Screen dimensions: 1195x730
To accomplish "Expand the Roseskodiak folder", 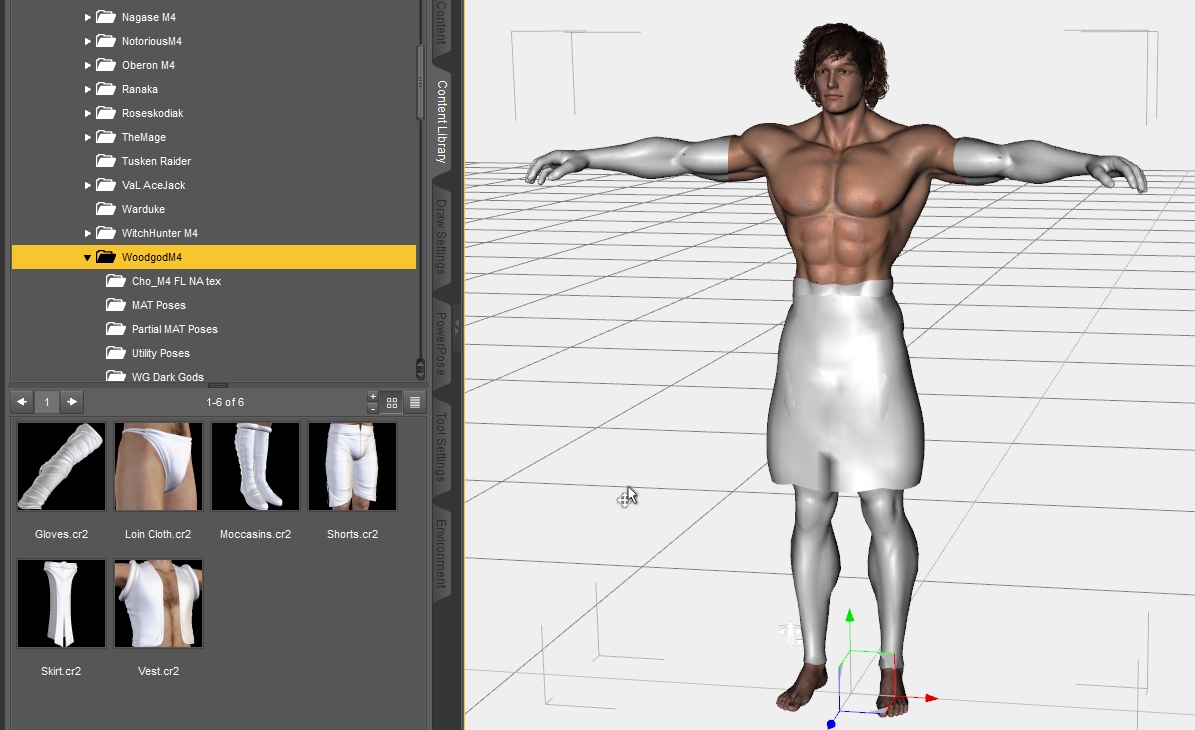I will click(88, 114).
